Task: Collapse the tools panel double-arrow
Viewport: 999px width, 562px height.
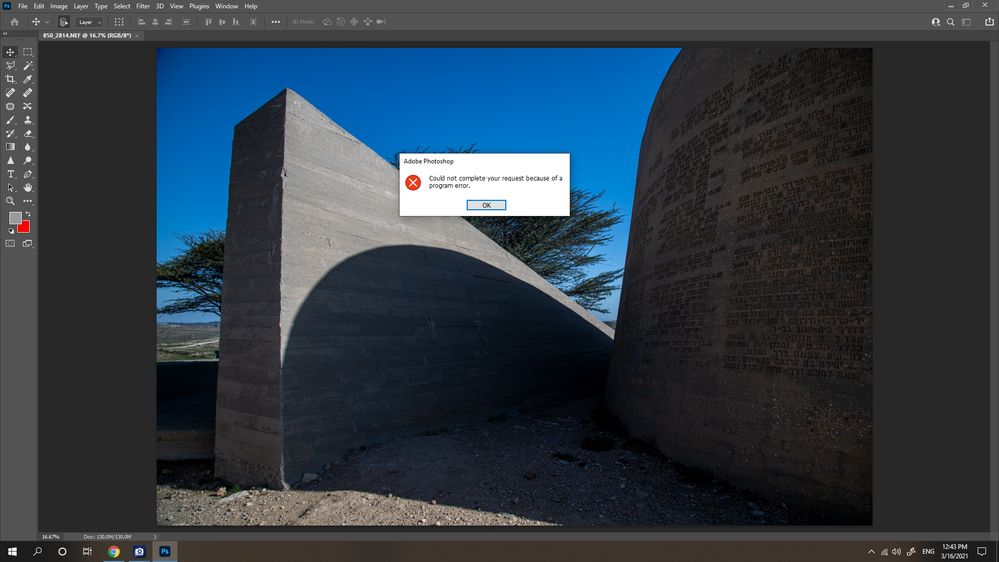Action: pyautogui.click(x=5, y=34)
